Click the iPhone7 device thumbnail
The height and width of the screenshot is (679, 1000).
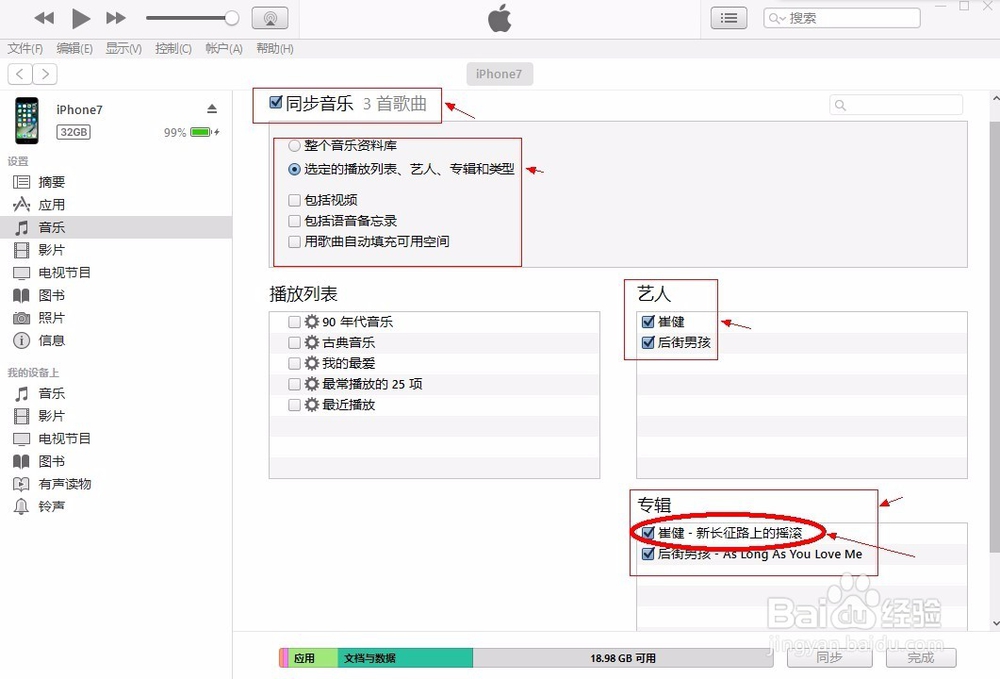pyautogui.click(x=27, y=120)
